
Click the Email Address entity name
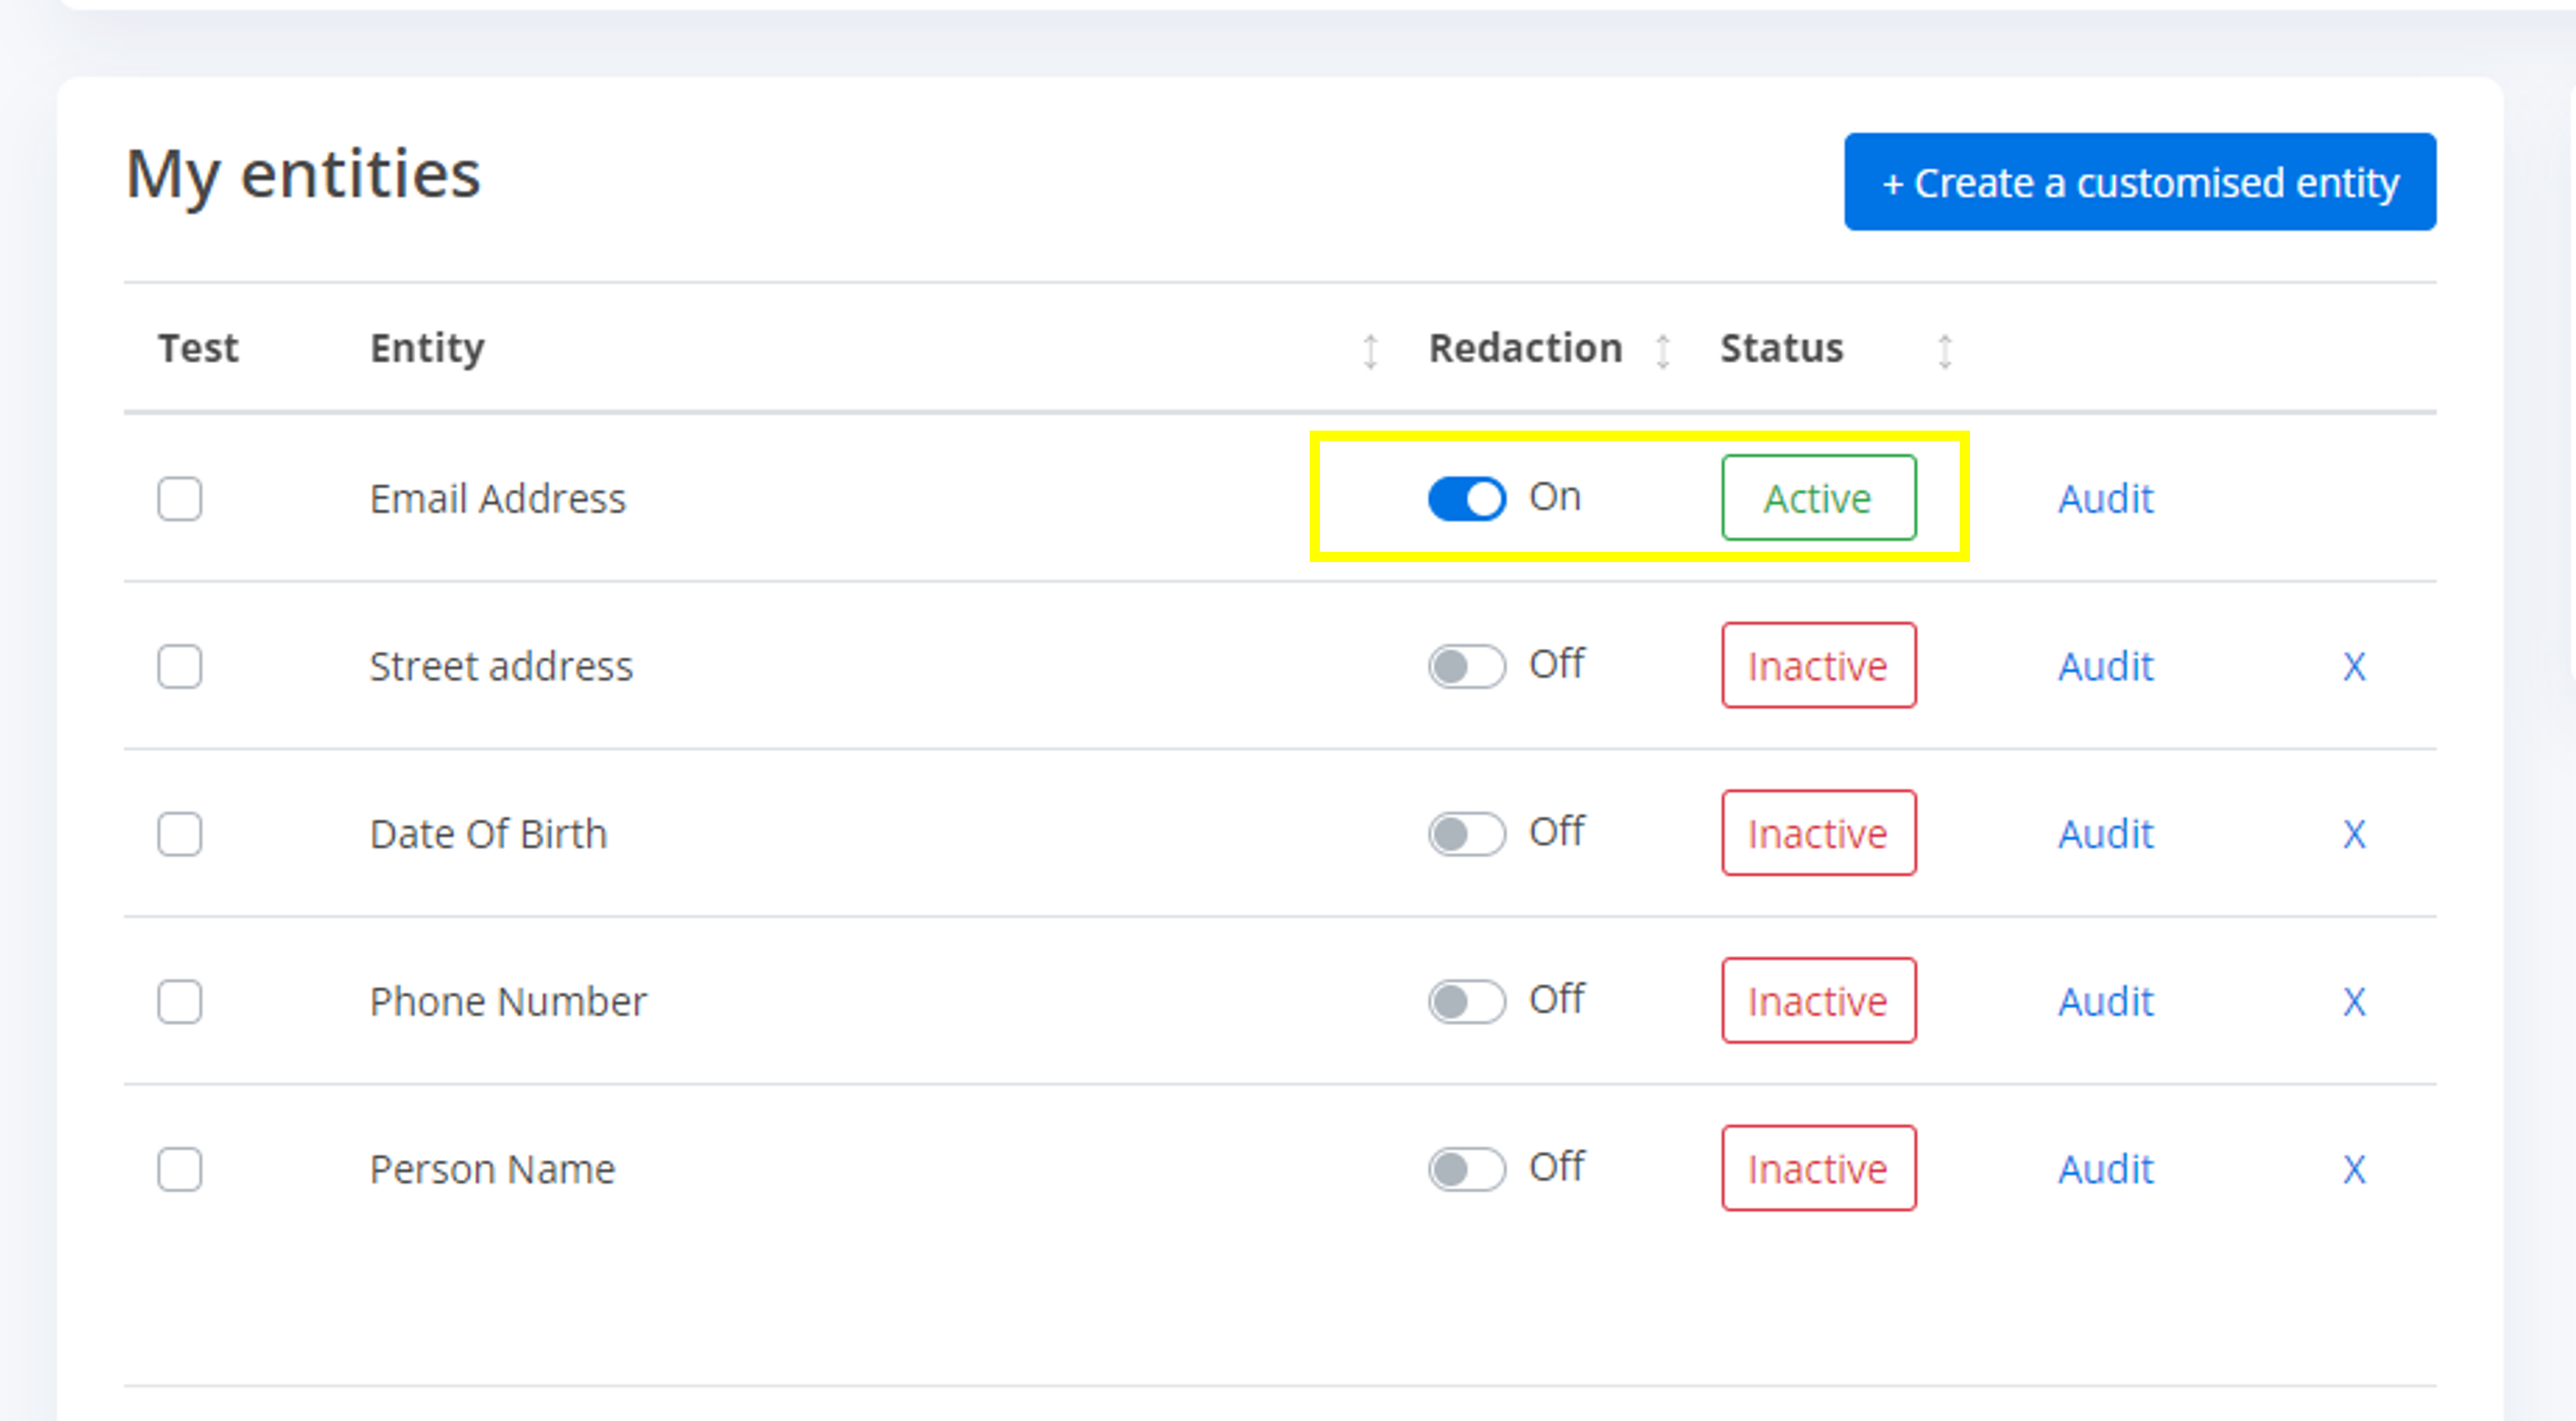[497, 498]
